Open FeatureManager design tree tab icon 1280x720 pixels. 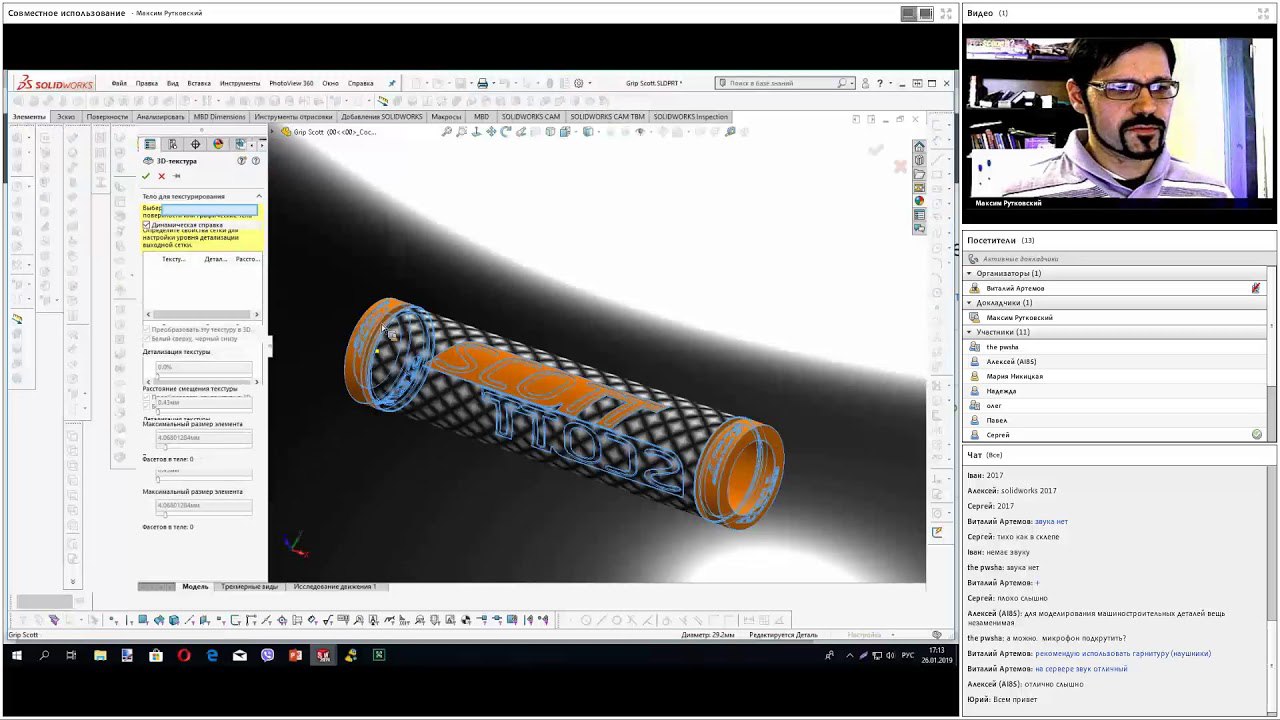150,145
